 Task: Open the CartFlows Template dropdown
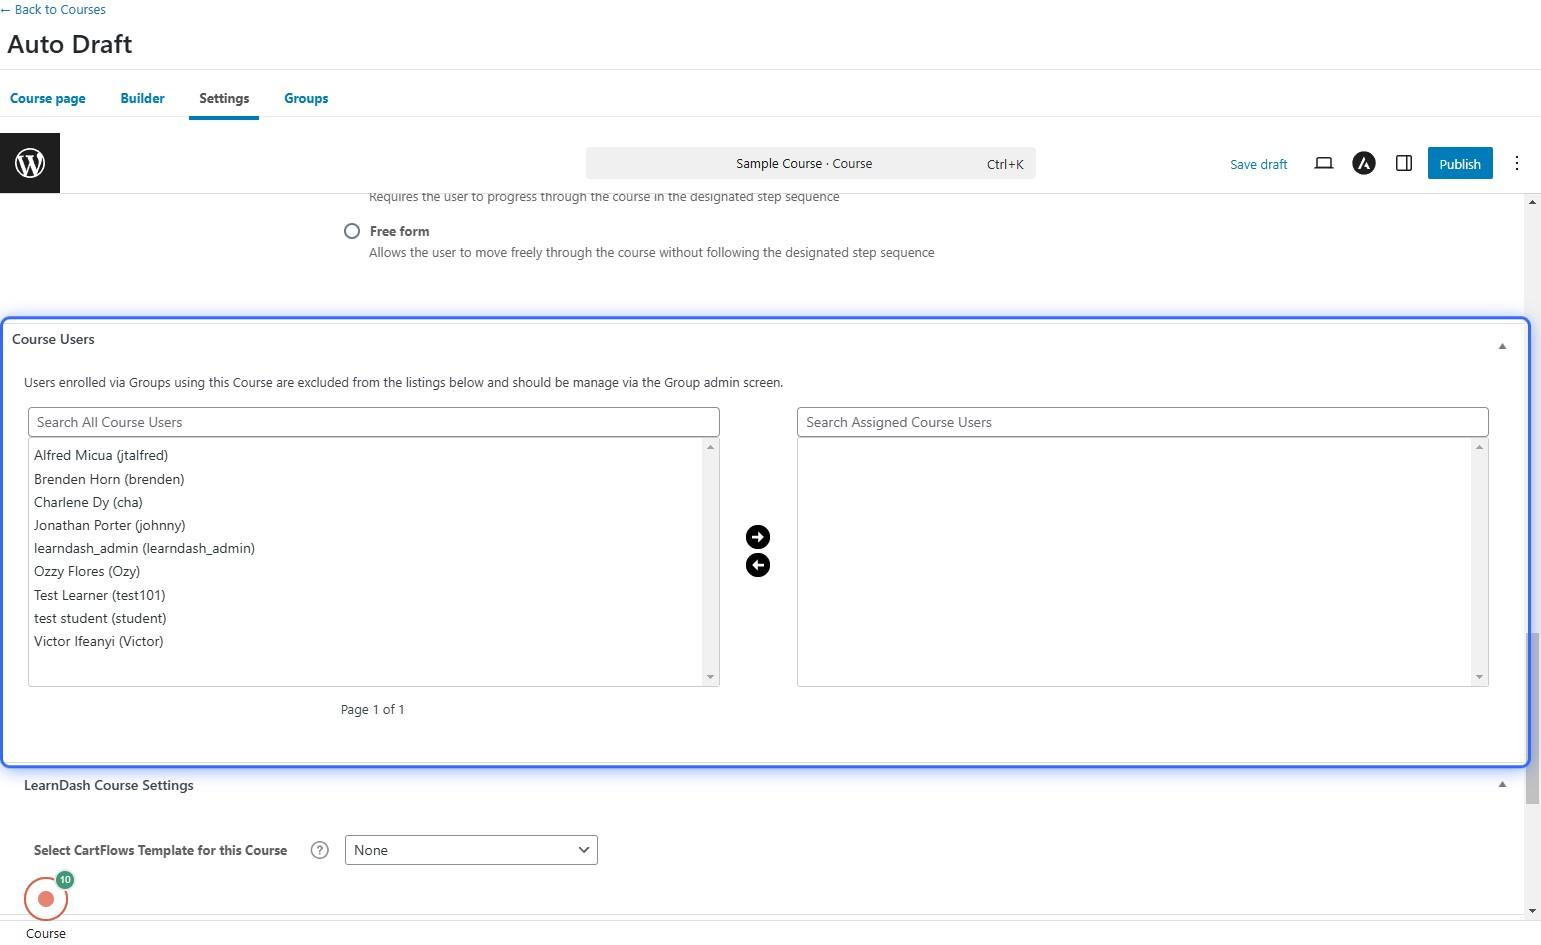point(470,850)
